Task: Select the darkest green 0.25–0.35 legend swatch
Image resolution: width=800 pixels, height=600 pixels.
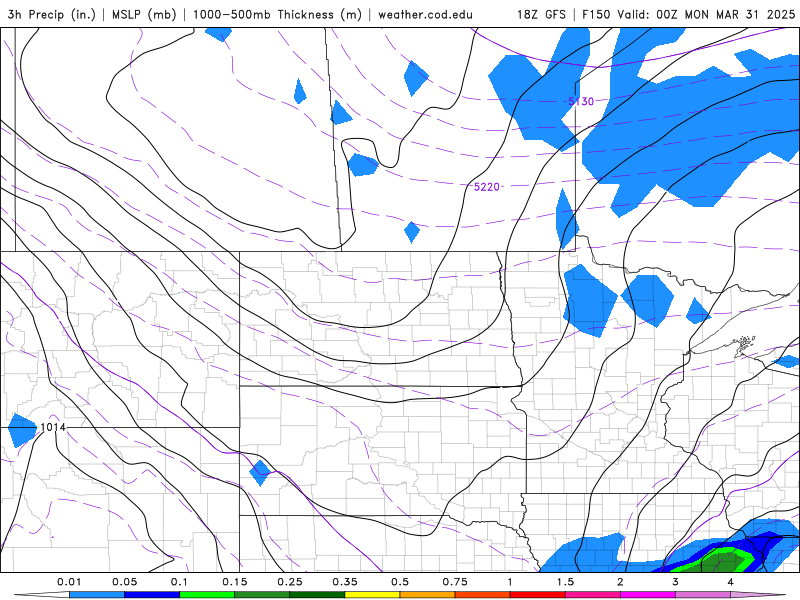Action: tap(317, 595)
